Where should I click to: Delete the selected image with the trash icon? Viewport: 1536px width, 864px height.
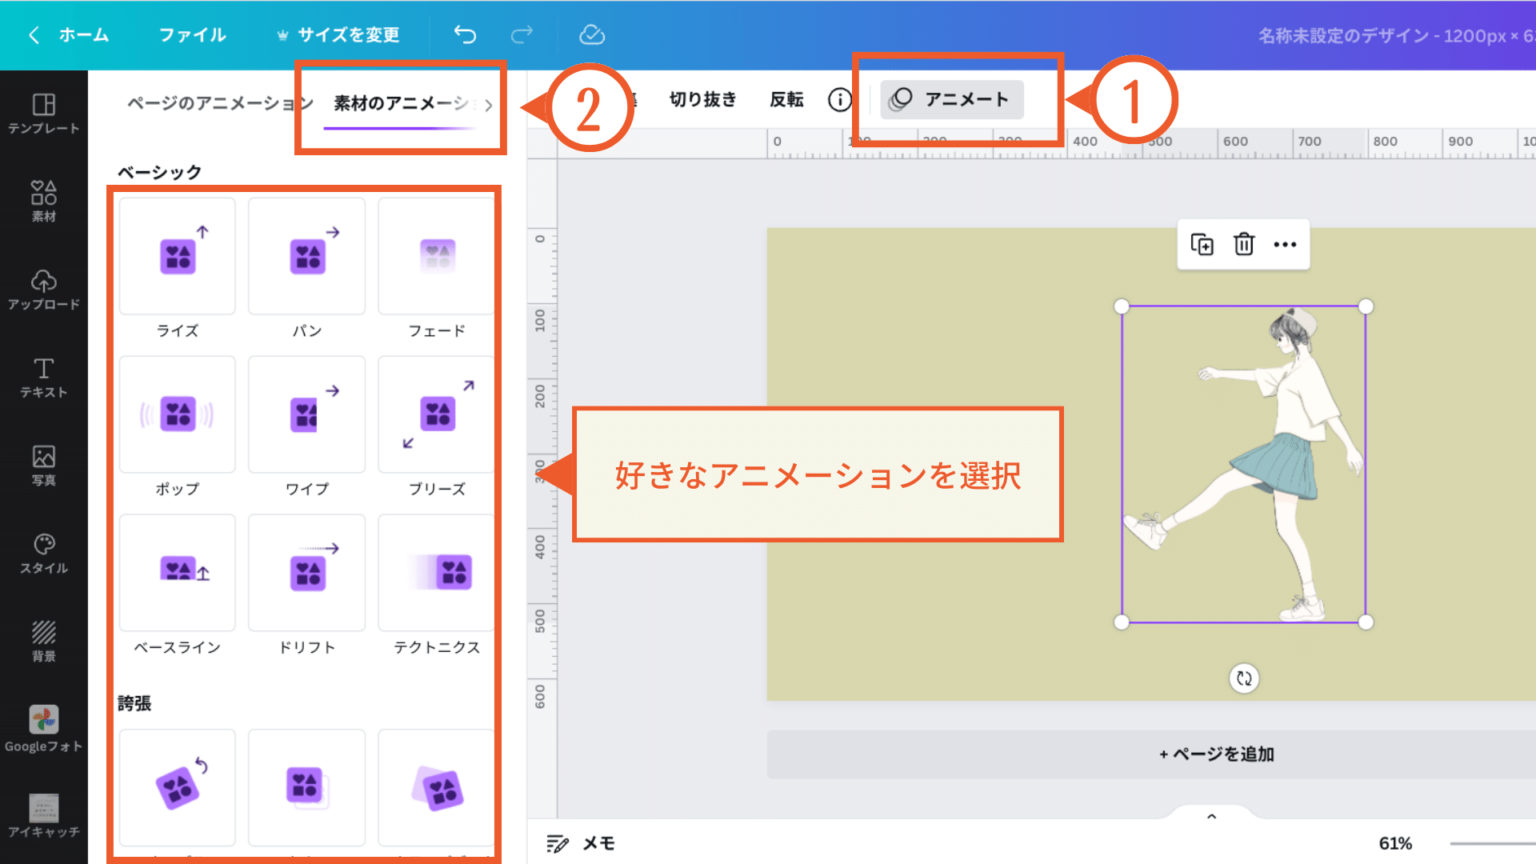click(x=1243, y=244)
